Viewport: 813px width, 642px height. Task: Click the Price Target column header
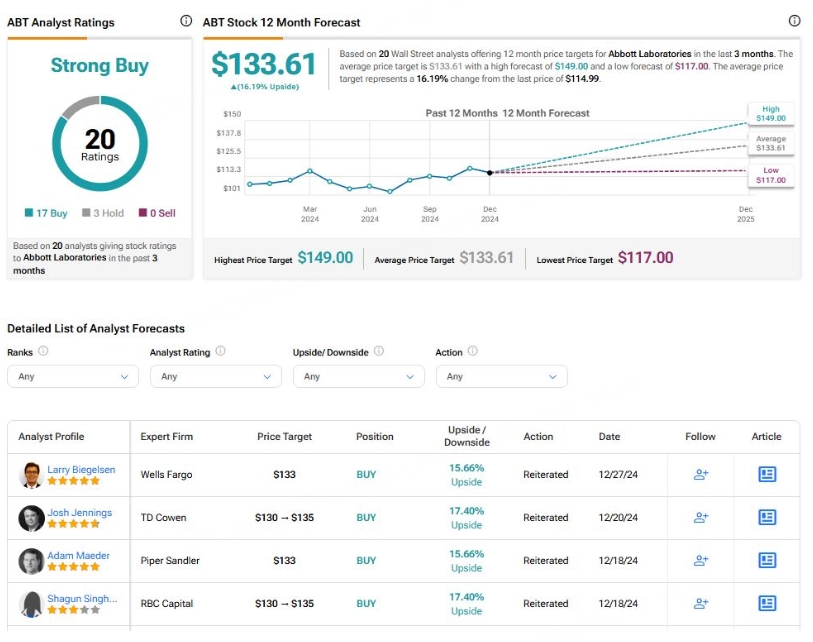[284, 437]
